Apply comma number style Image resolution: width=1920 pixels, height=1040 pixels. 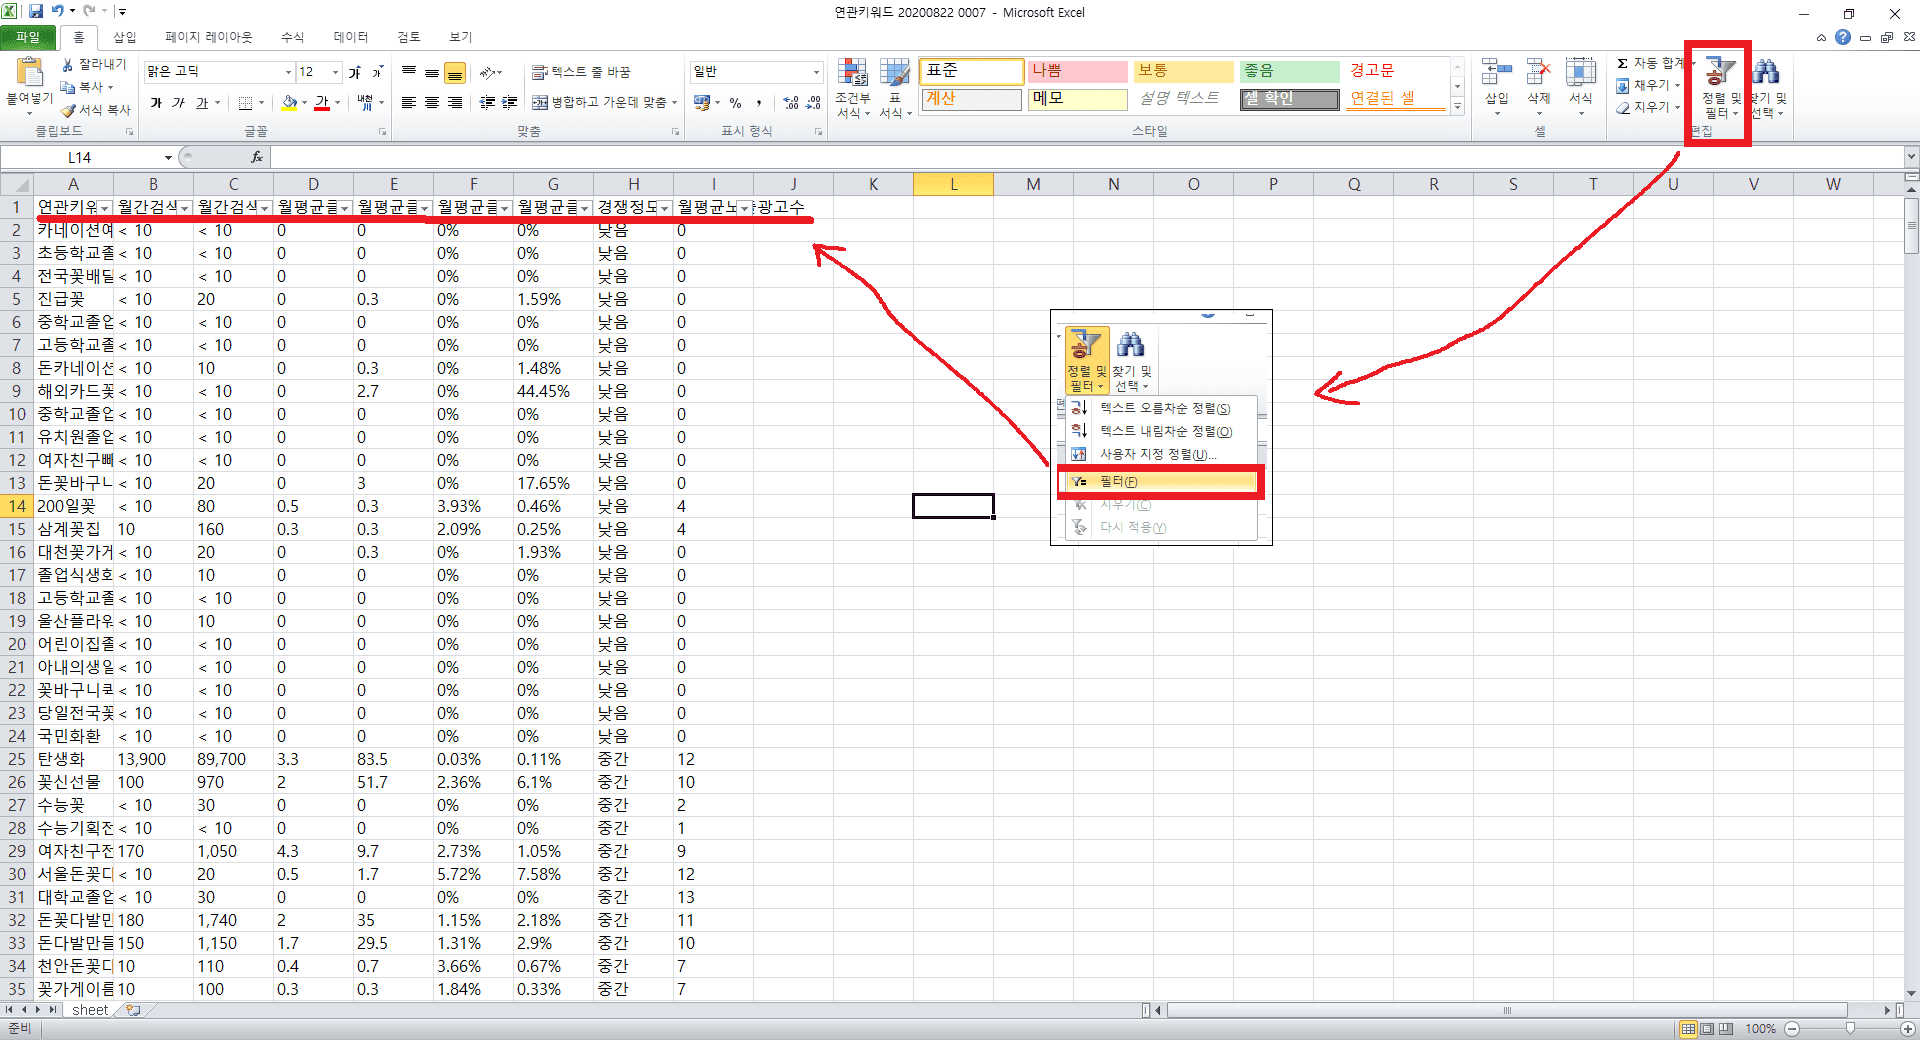759,102
